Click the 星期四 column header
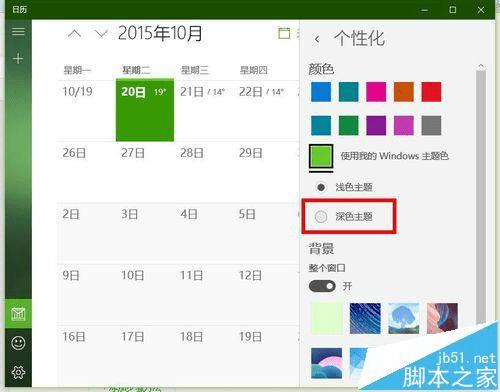The height and width of the screenshot is (392, 500). pos(254,70)
